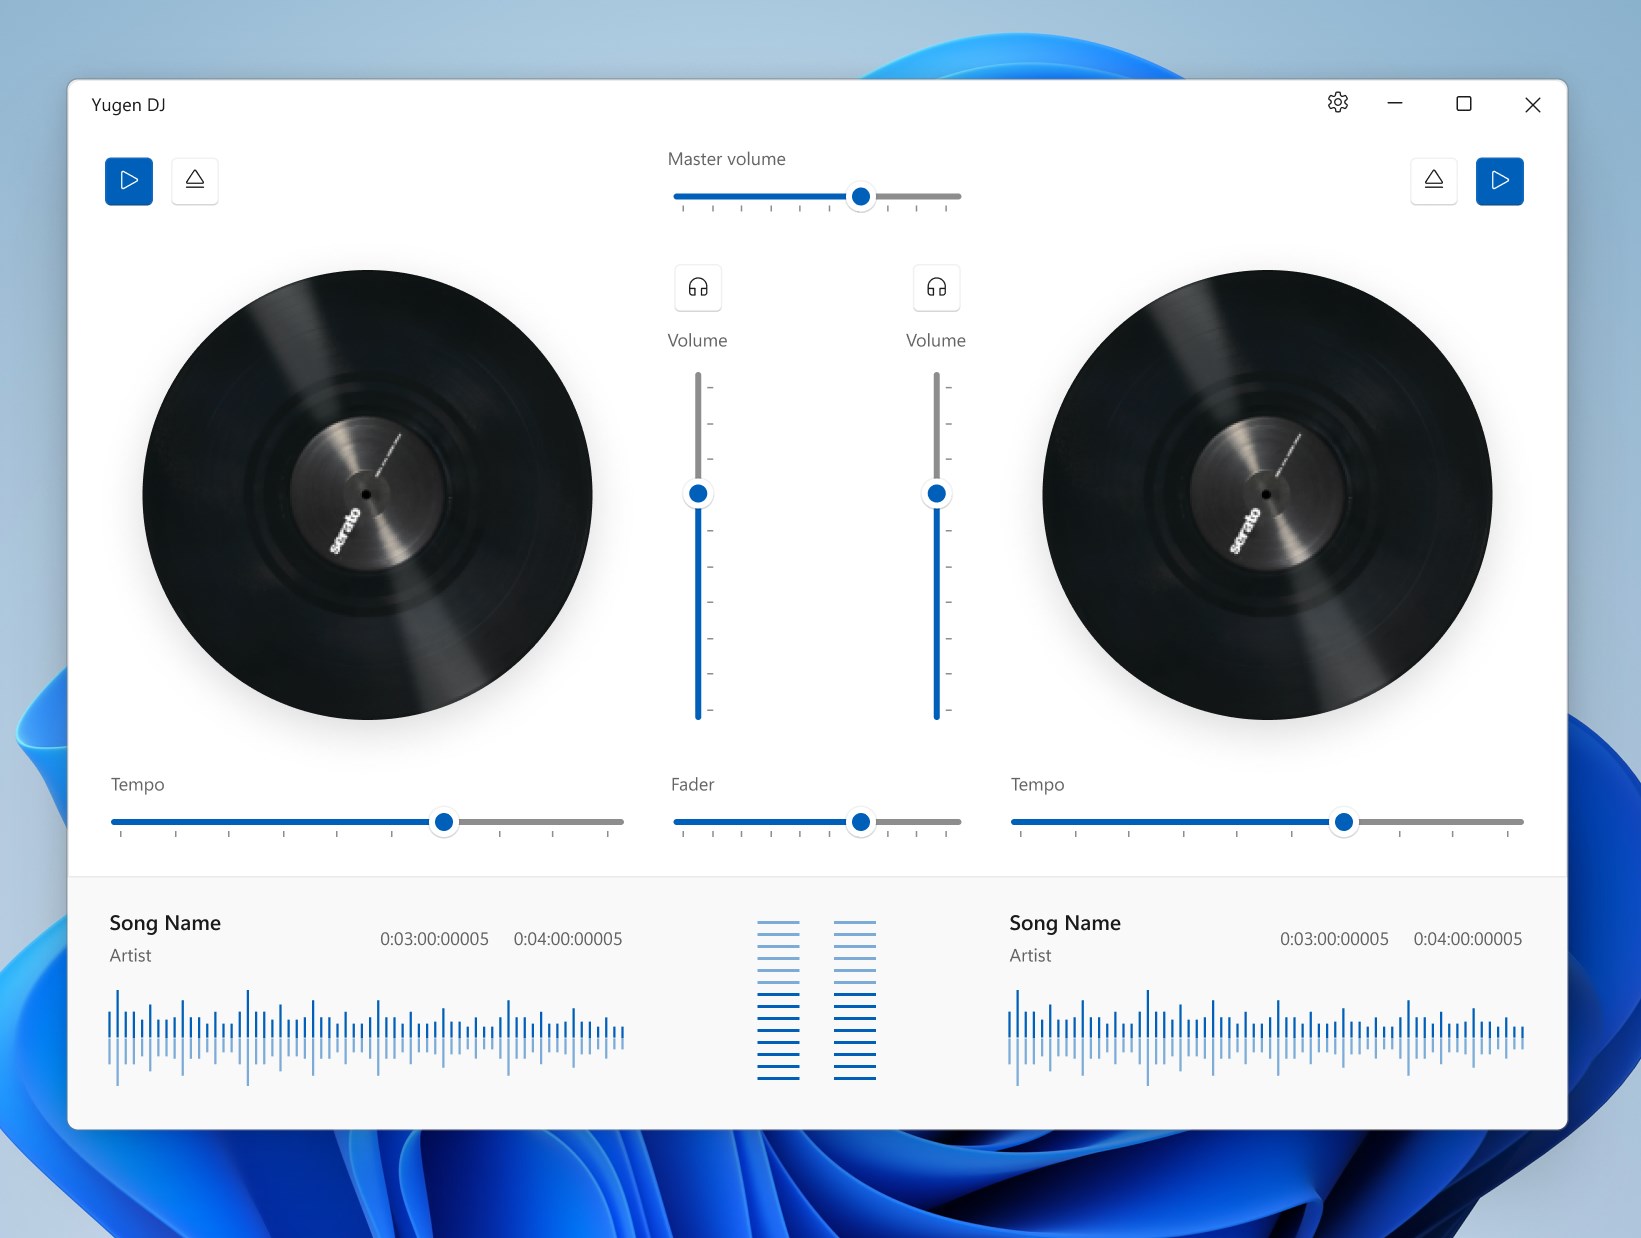Click the left Volume slider handle
Viewport: 1641px width, 1238px height.
click(x=698, y=493)
